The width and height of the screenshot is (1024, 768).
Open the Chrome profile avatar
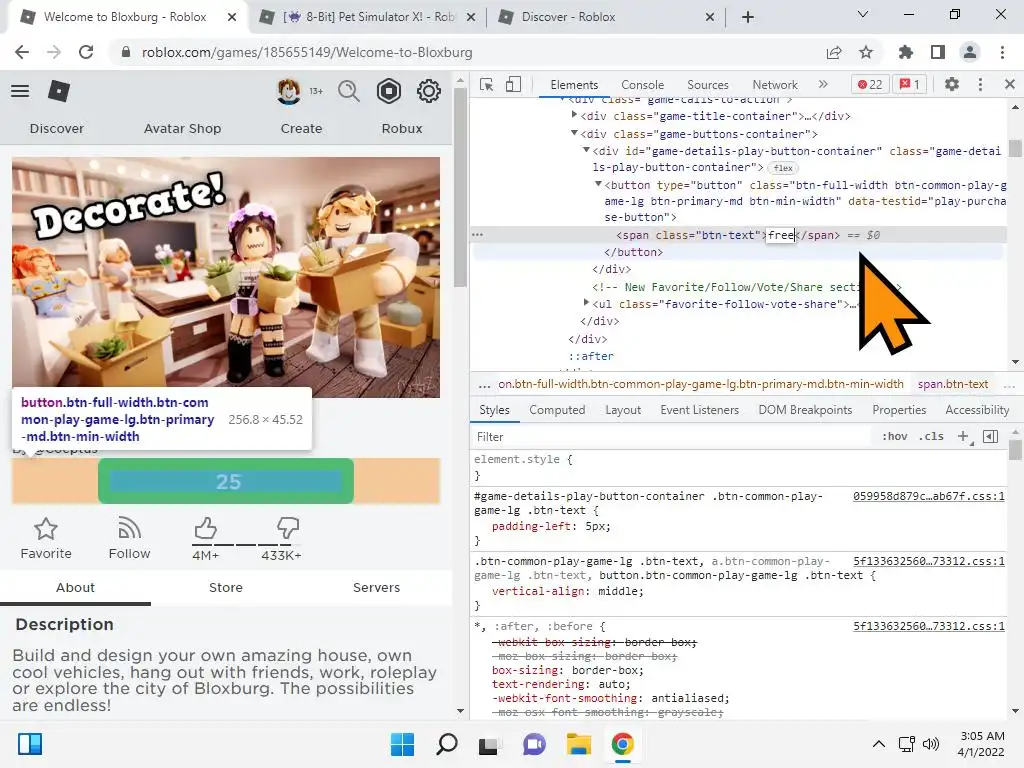click(970, 52)
